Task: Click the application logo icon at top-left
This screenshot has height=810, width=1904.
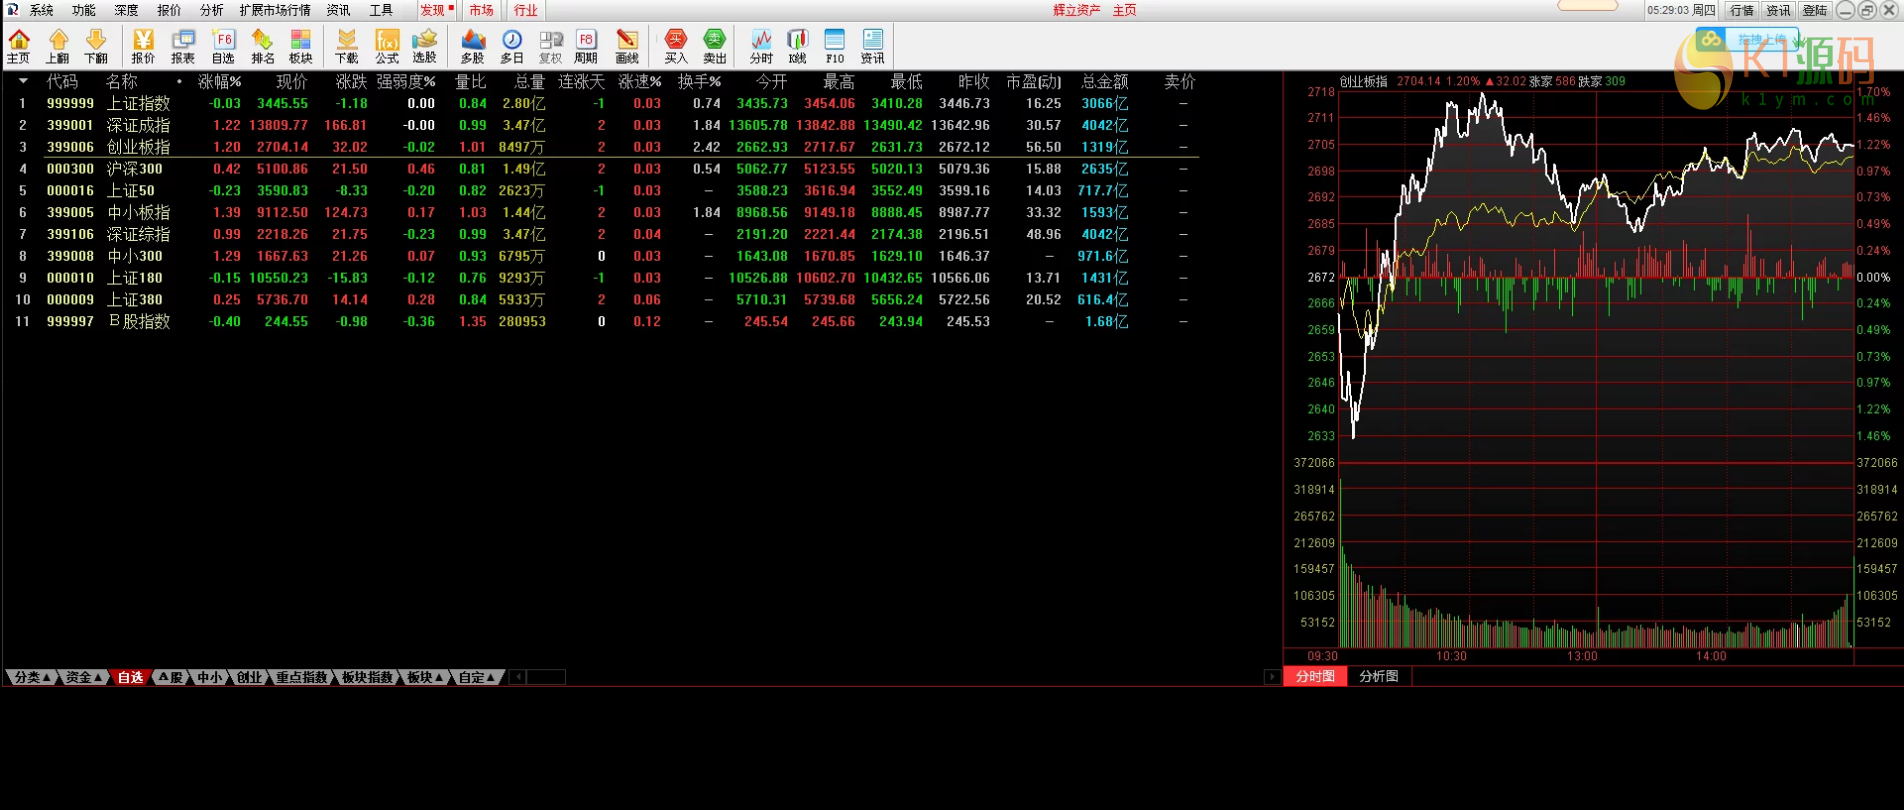Action: (x=12, y=10)
